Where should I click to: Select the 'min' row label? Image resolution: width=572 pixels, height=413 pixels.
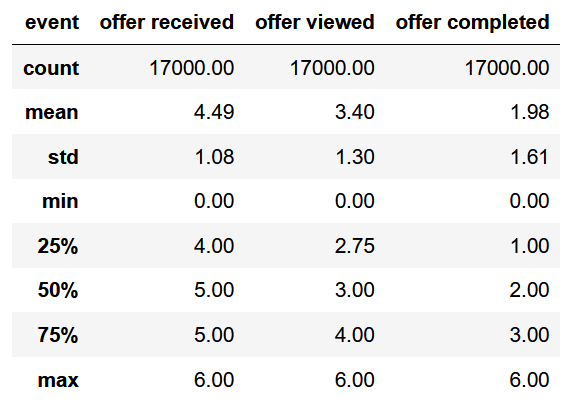coord(60,201)
